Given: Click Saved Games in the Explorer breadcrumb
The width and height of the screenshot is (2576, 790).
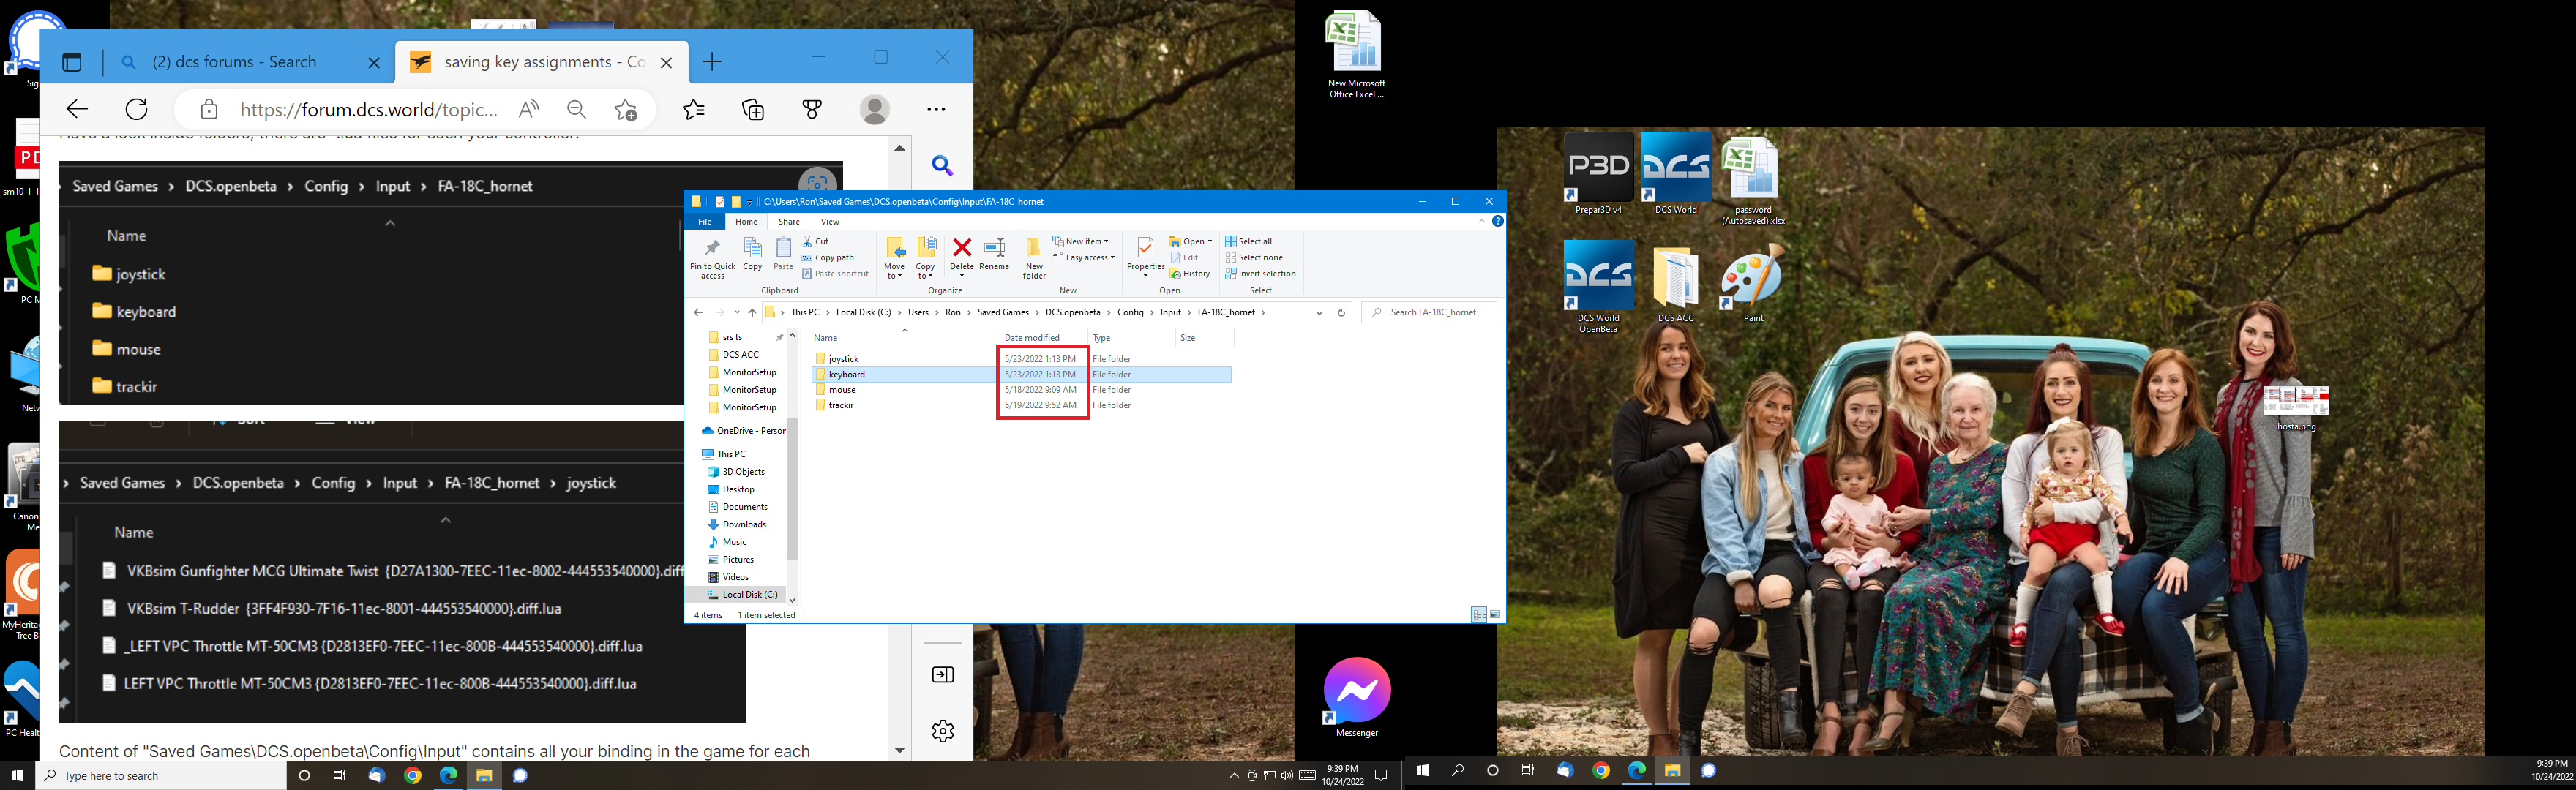Looking at the screenshot, I should (1003, 312).
